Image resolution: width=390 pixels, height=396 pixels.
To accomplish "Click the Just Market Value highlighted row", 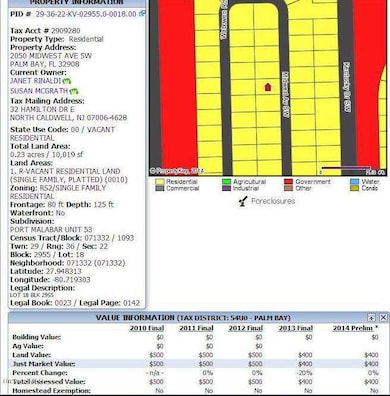I will (x=195, y=364).
